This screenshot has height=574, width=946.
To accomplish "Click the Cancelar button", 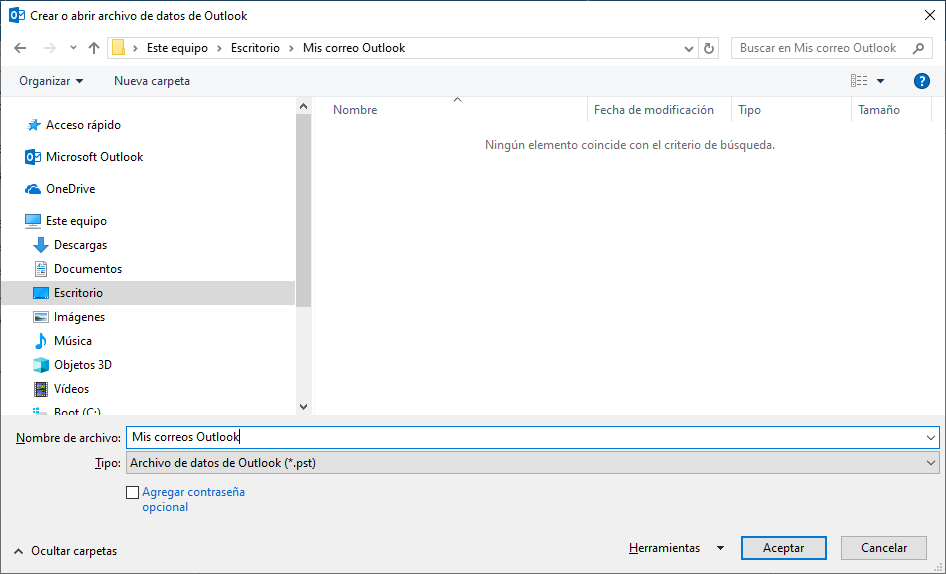I will (x=884, y=548).
